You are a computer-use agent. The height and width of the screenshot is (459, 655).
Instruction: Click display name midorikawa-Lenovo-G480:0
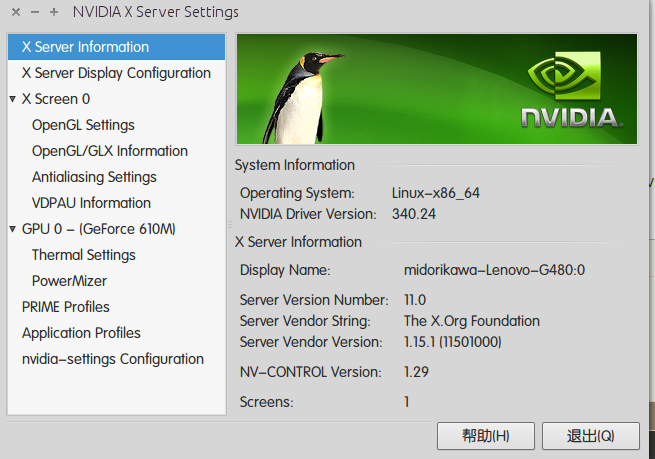pos(494,270)
